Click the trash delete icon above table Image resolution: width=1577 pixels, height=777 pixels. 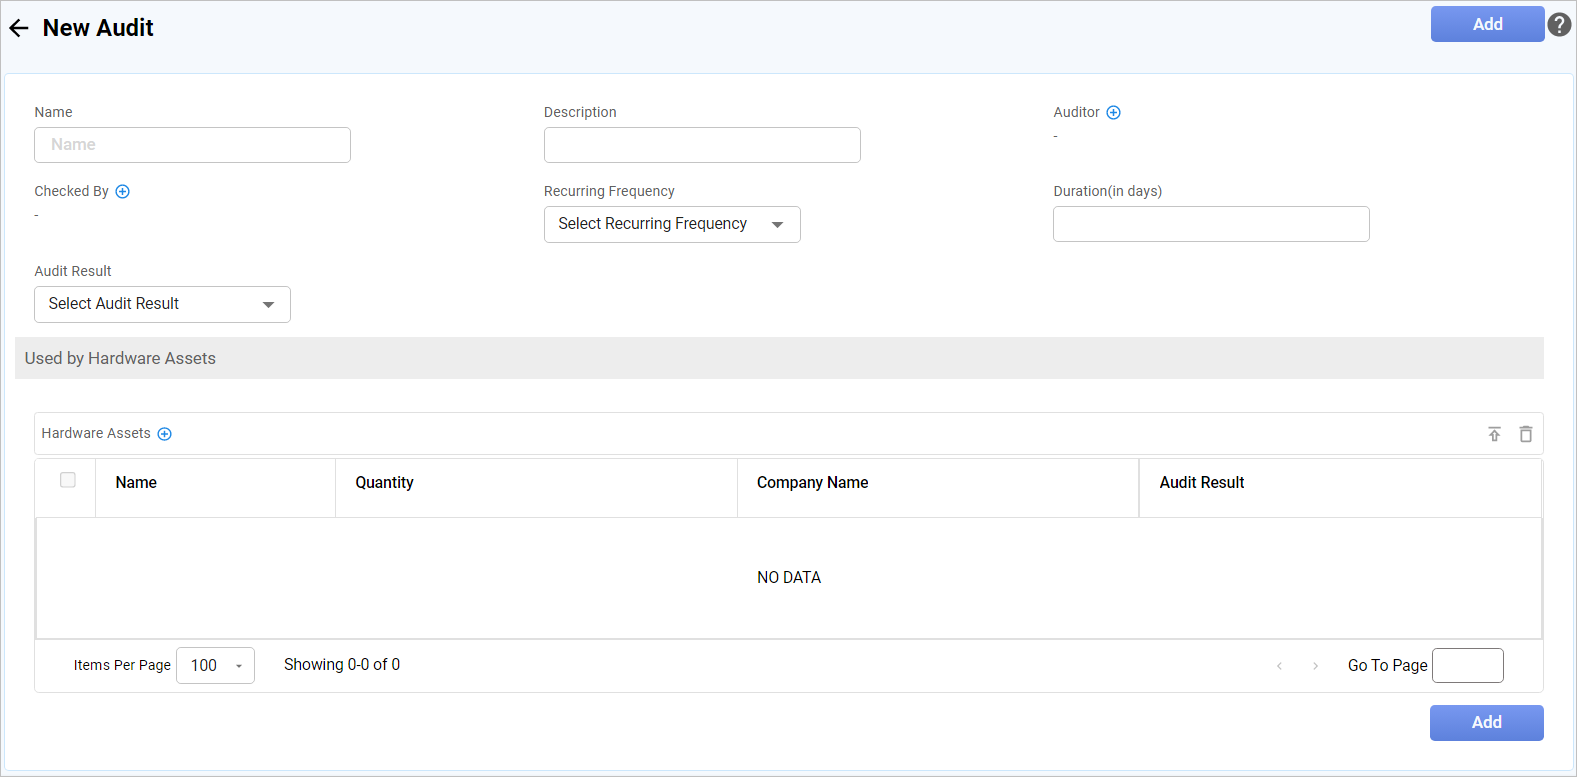tap(1525, 434)
